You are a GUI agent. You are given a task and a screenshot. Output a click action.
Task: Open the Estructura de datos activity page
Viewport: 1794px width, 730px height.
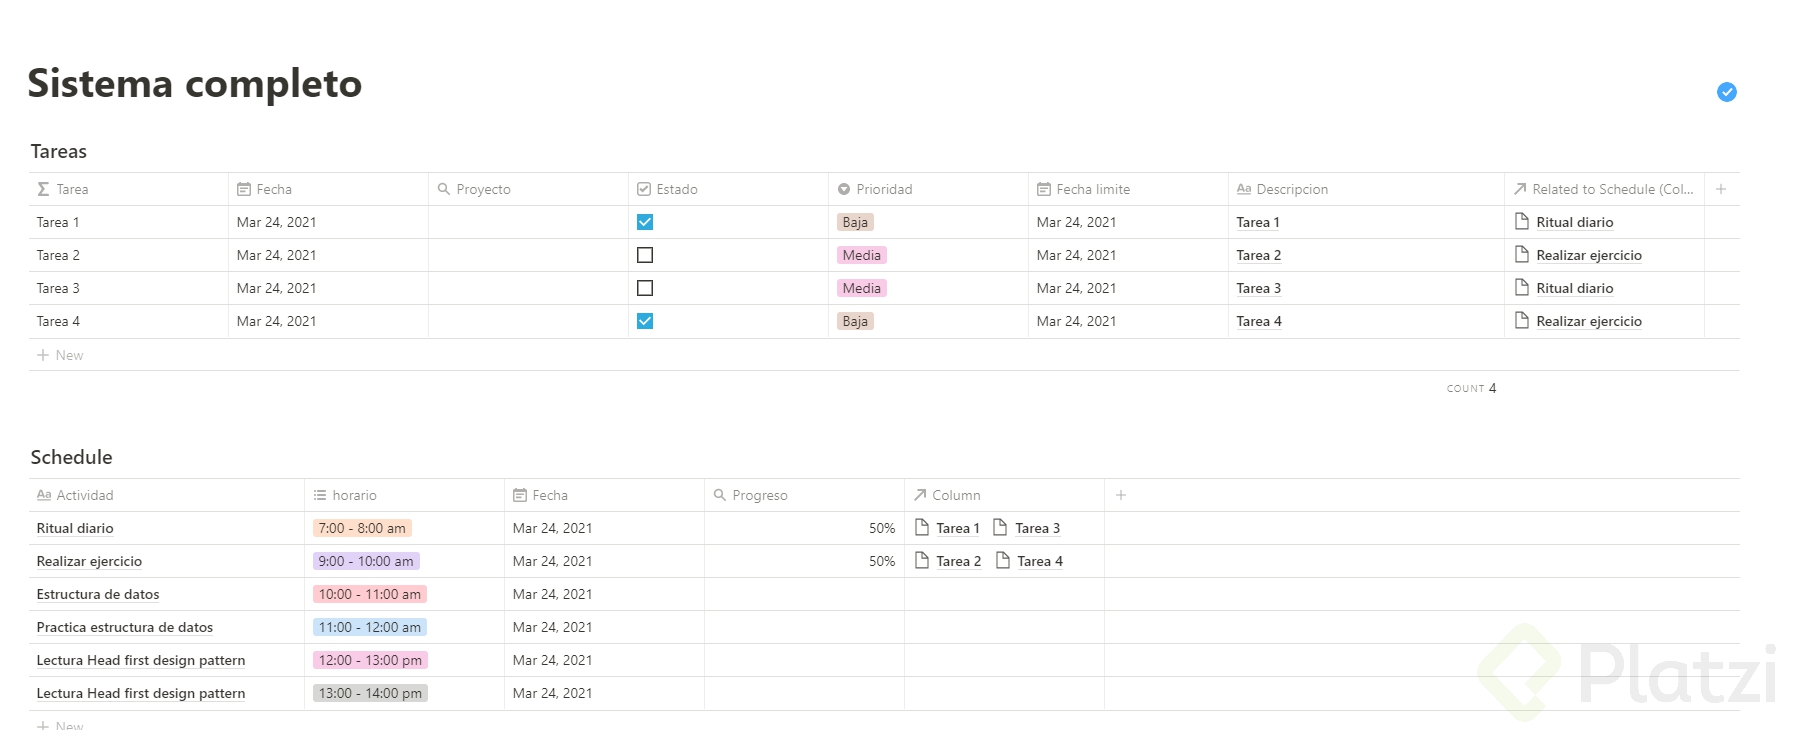(98, 594)
